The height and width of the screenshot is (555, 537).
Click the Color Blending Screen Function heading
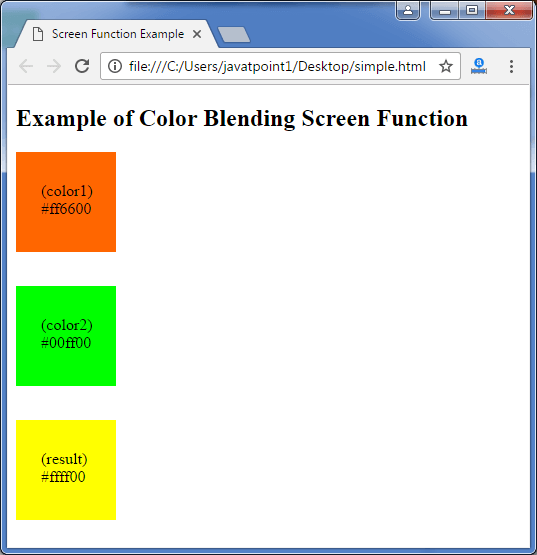(242, 118)
